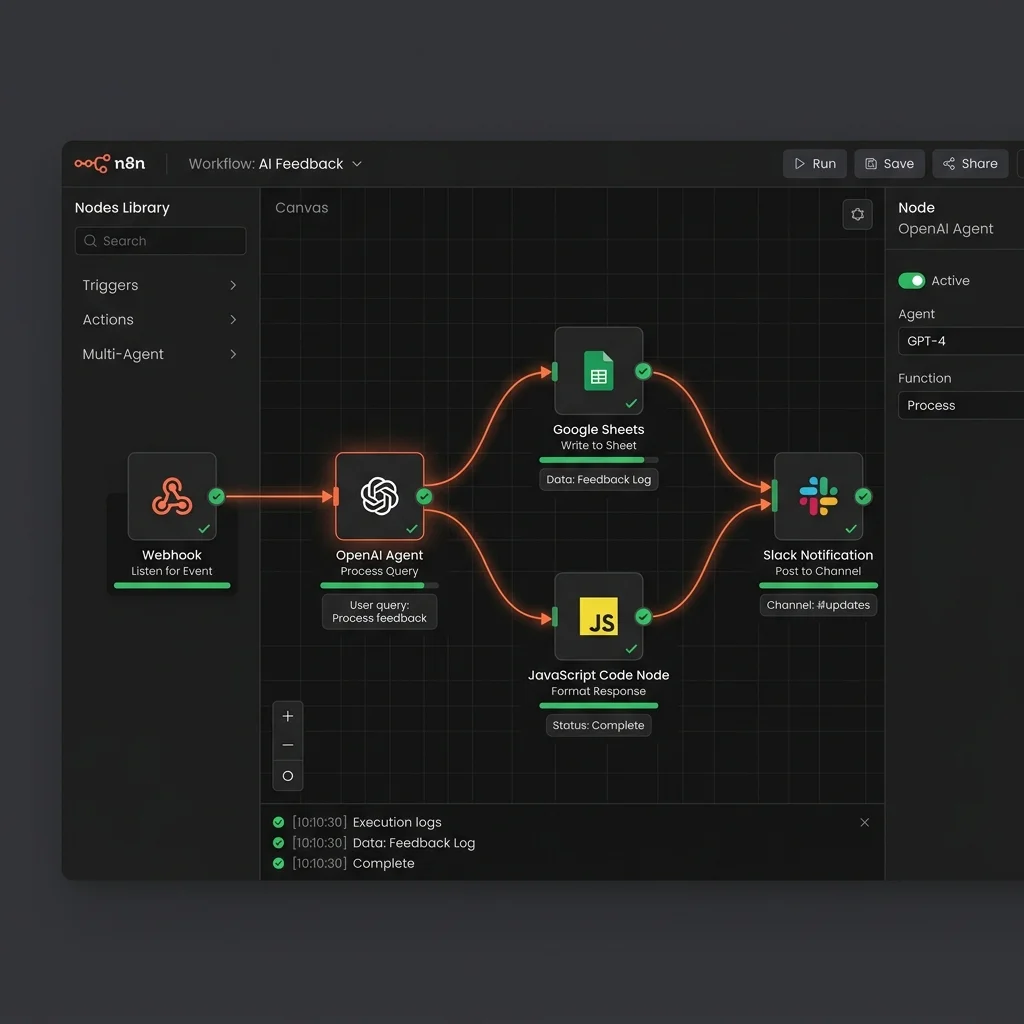Click Google Sheets progress bar

[x=599, y=460]
